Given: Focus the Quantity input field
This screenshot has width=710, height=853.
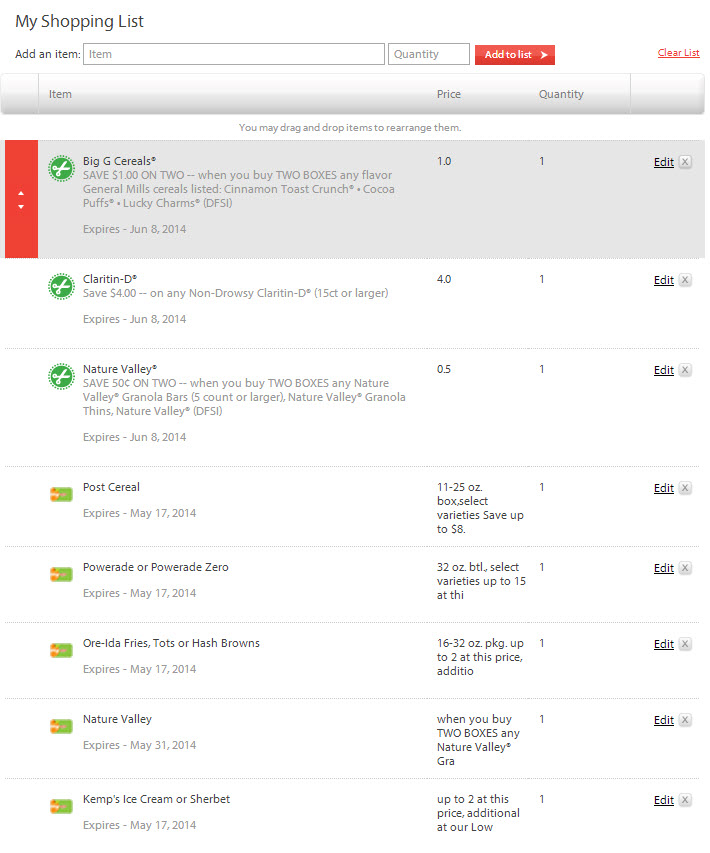Looking at the screenshot, I should point(429,54).
